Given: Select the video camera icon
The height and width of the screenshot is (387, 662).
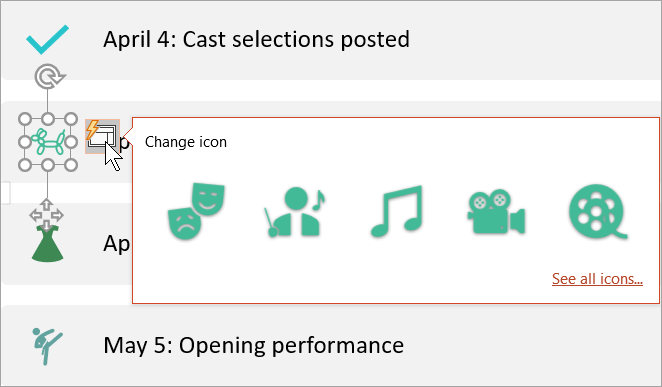Looking at the screenshot, I should 496,211.
